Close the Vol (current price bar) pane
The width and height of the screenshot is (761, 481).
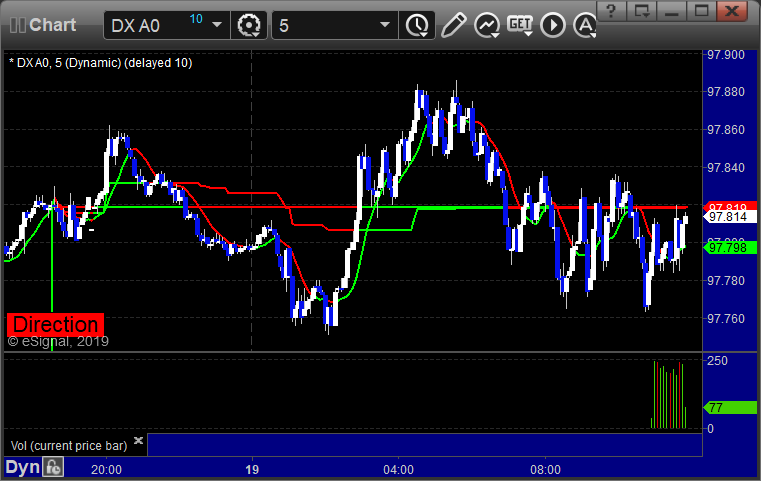pos(138,441)
